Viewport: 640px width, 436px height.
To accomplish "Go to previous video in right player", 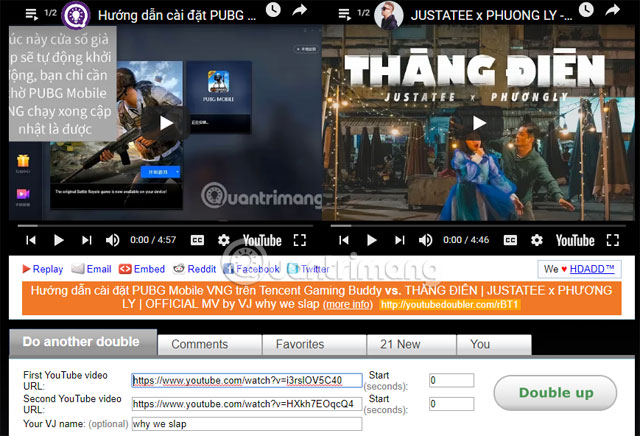I will click(x=344, y=240).
